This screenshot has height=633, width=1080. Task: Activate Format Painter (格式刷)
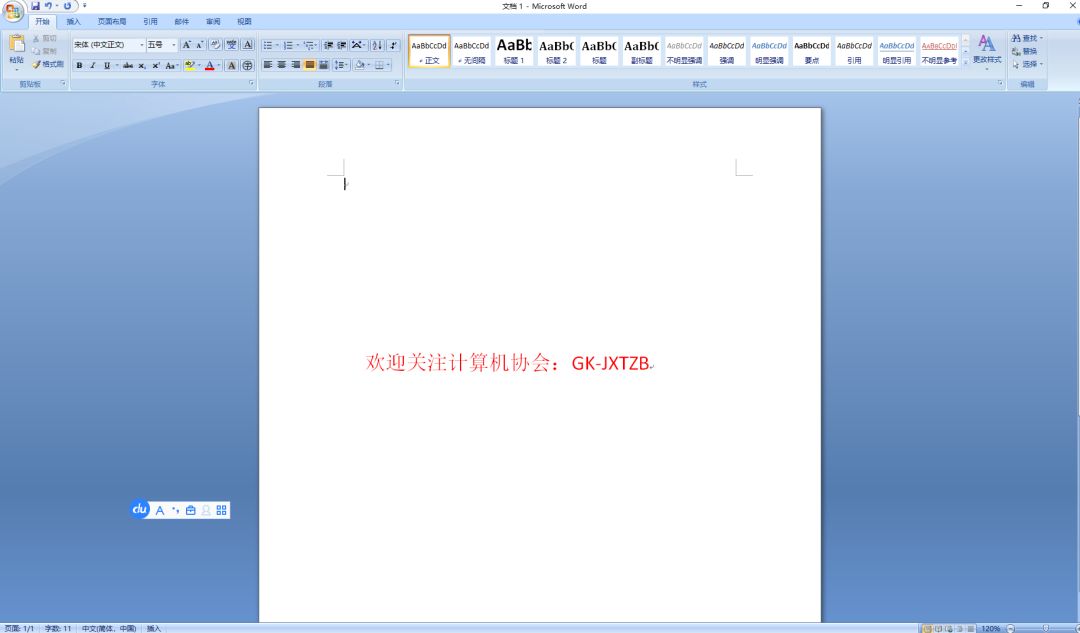48,64
